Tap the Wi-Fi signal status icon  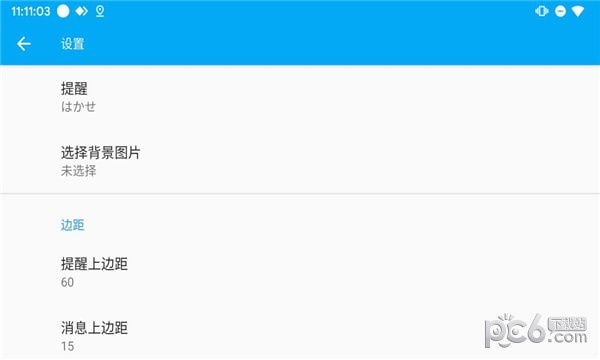coord(578,11)
